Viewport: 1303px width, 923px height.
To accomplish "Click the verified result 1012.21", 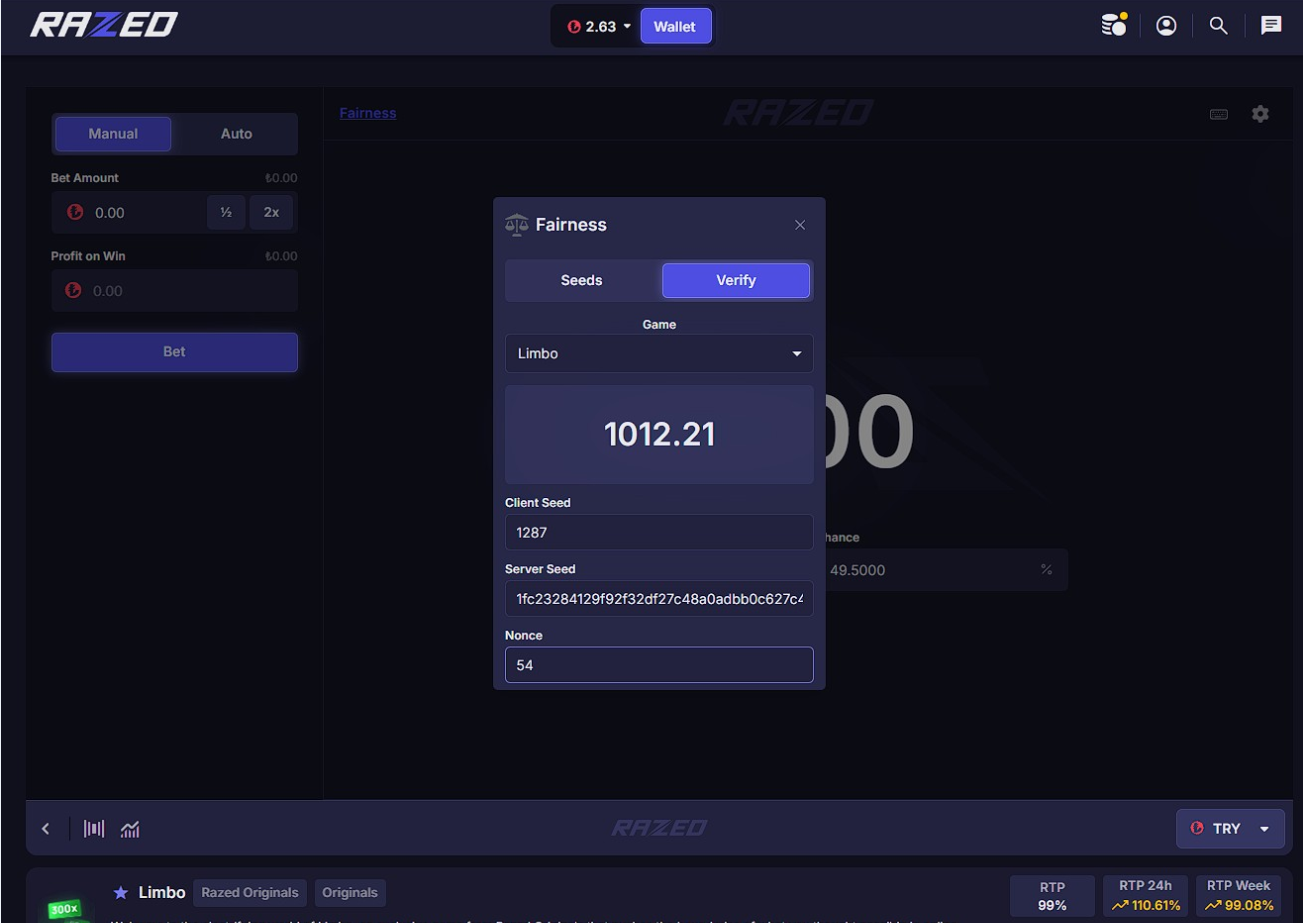I will point(659,434).
